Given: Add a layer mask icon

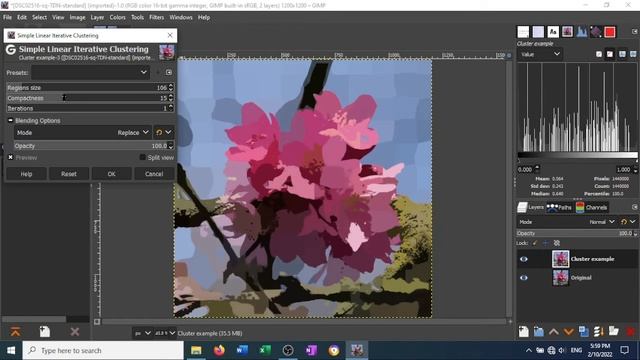Looking at the screenshot, I should point(614,331).
